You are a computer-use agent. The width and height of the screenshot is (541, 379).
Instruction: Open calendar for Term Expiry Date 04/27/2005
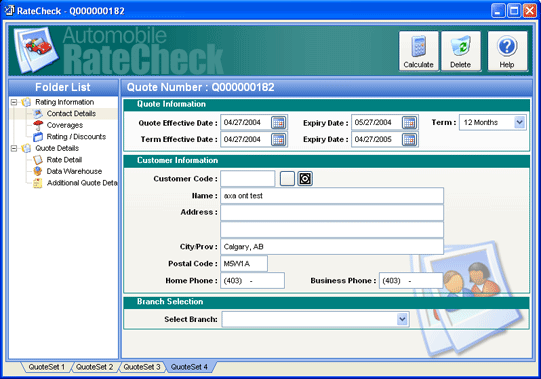point(410,139)
